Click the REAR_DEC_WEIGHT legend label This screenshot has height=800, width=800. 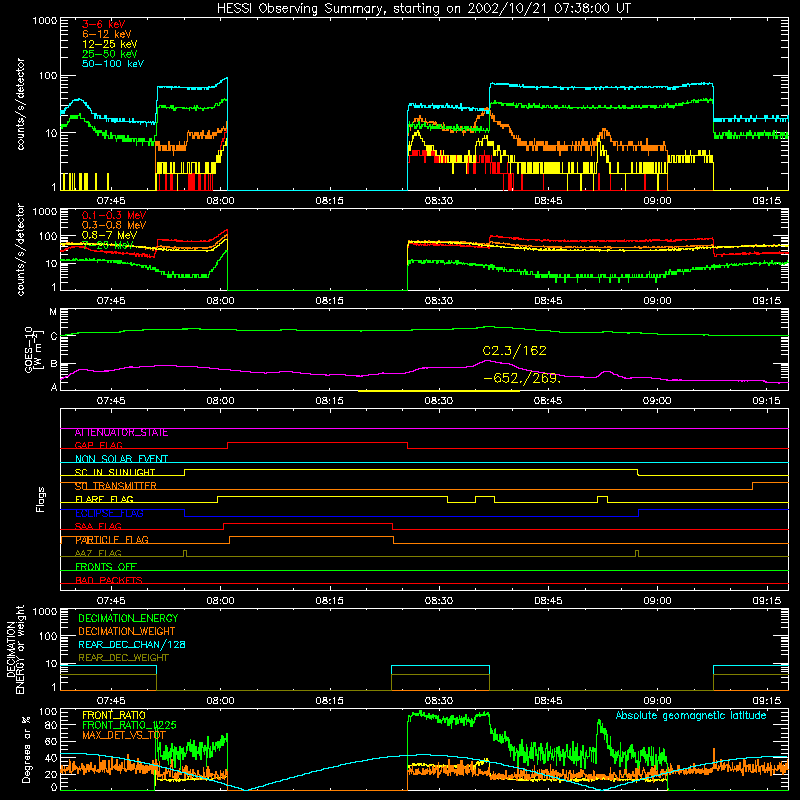(123, 658)
